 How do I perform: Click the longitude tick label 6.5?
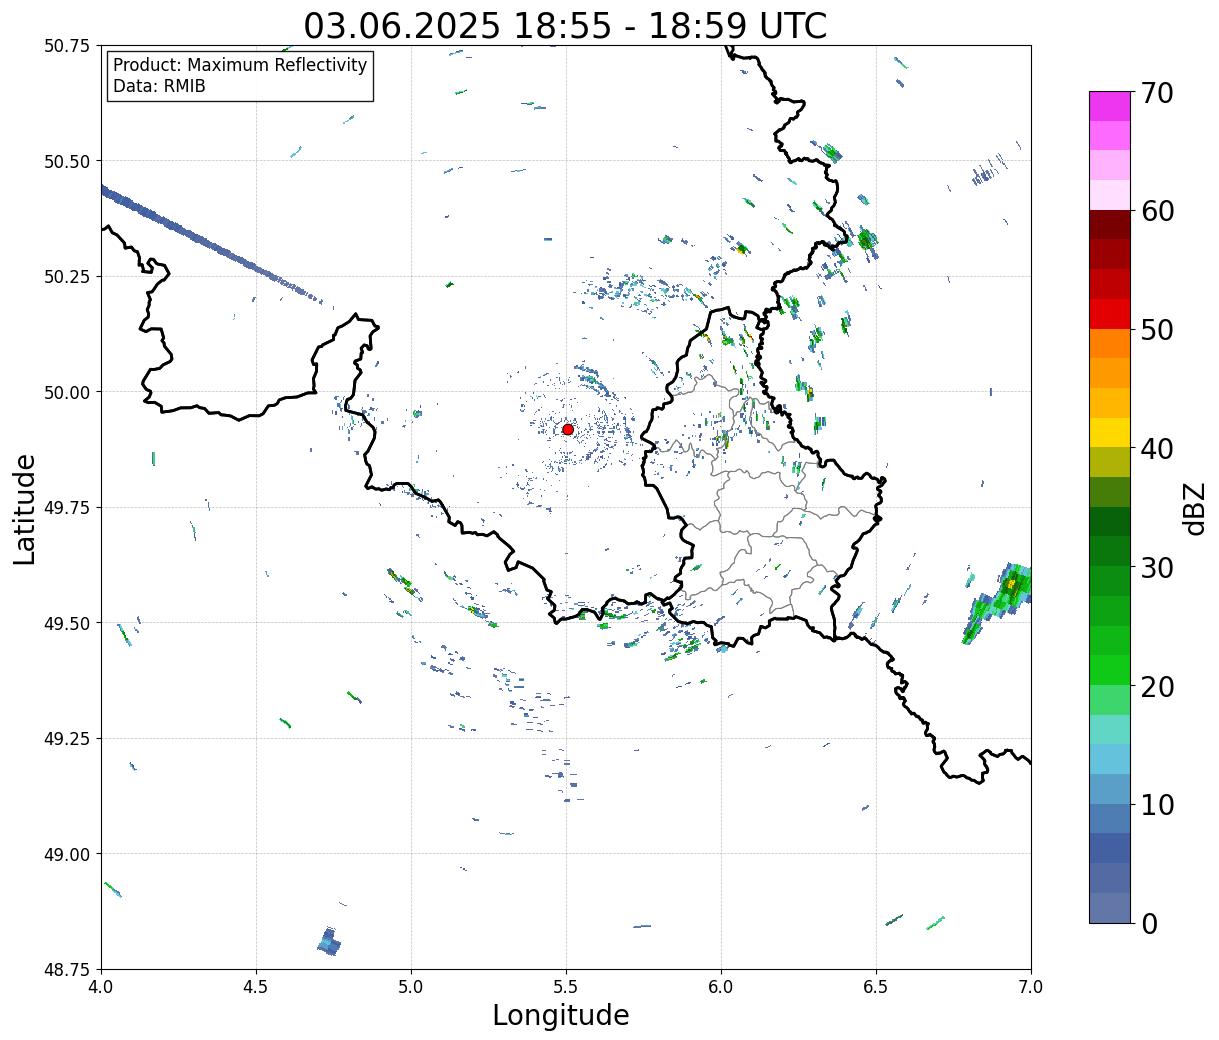click(876, 986)
